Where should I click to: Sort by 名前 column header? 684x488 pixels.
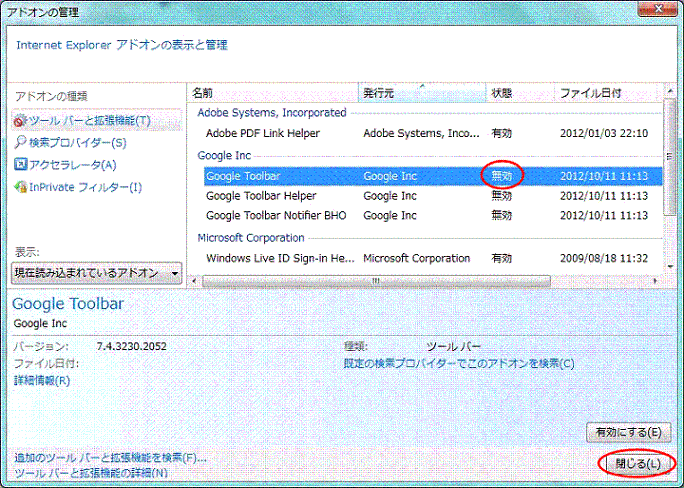(x=274, y=92)
